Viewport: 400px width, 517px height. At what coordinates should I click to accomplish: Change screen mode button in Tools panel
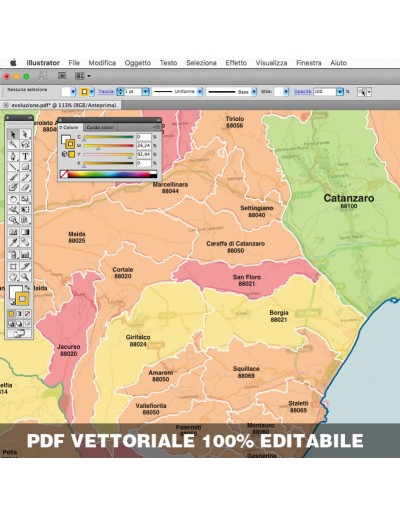point(19,333)
